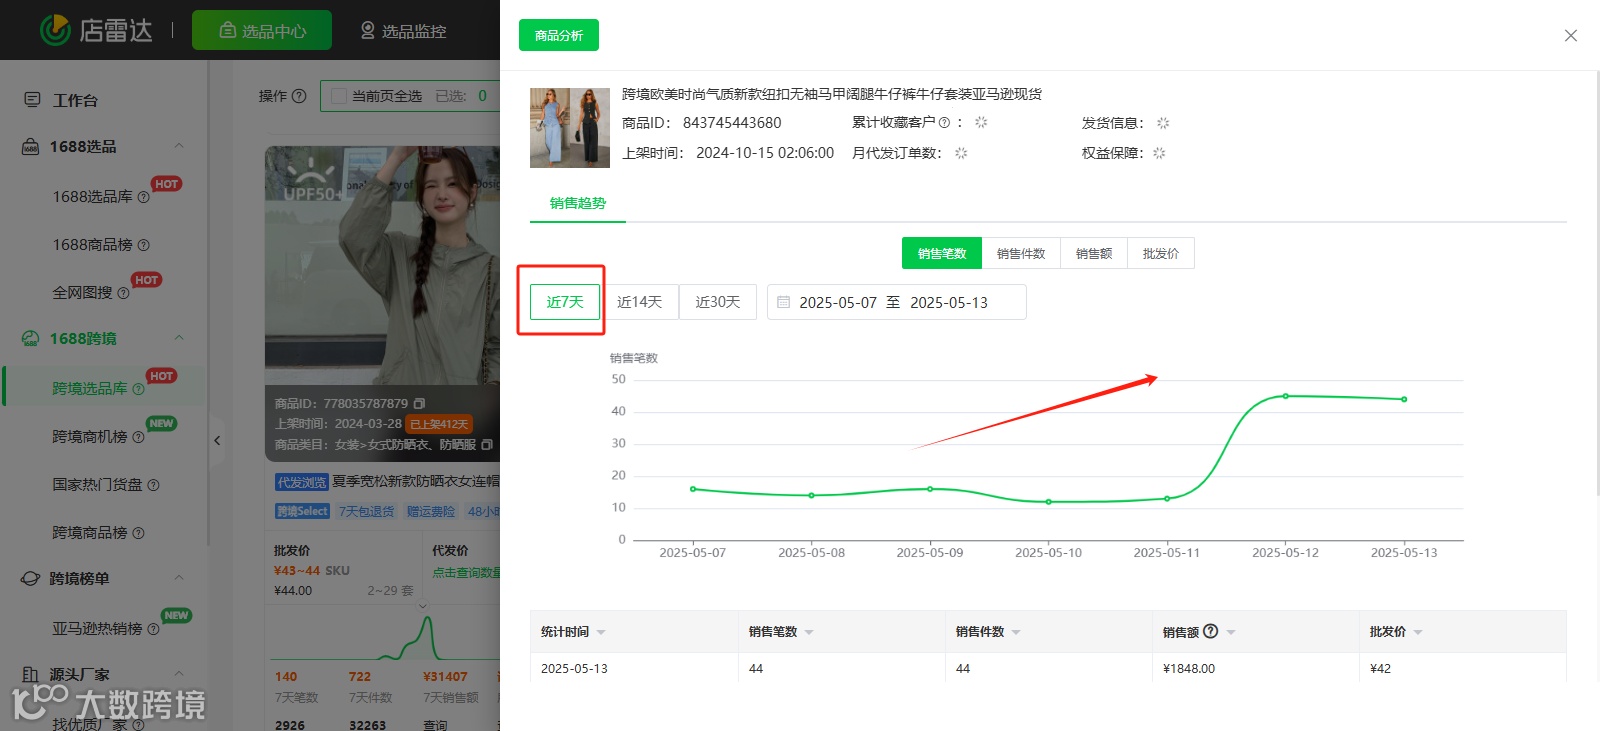Image resolution: width=1600 pixels, height=731 pixels.
Task: Click the 代发浏览 tag on product card
Action: (301, 482)
